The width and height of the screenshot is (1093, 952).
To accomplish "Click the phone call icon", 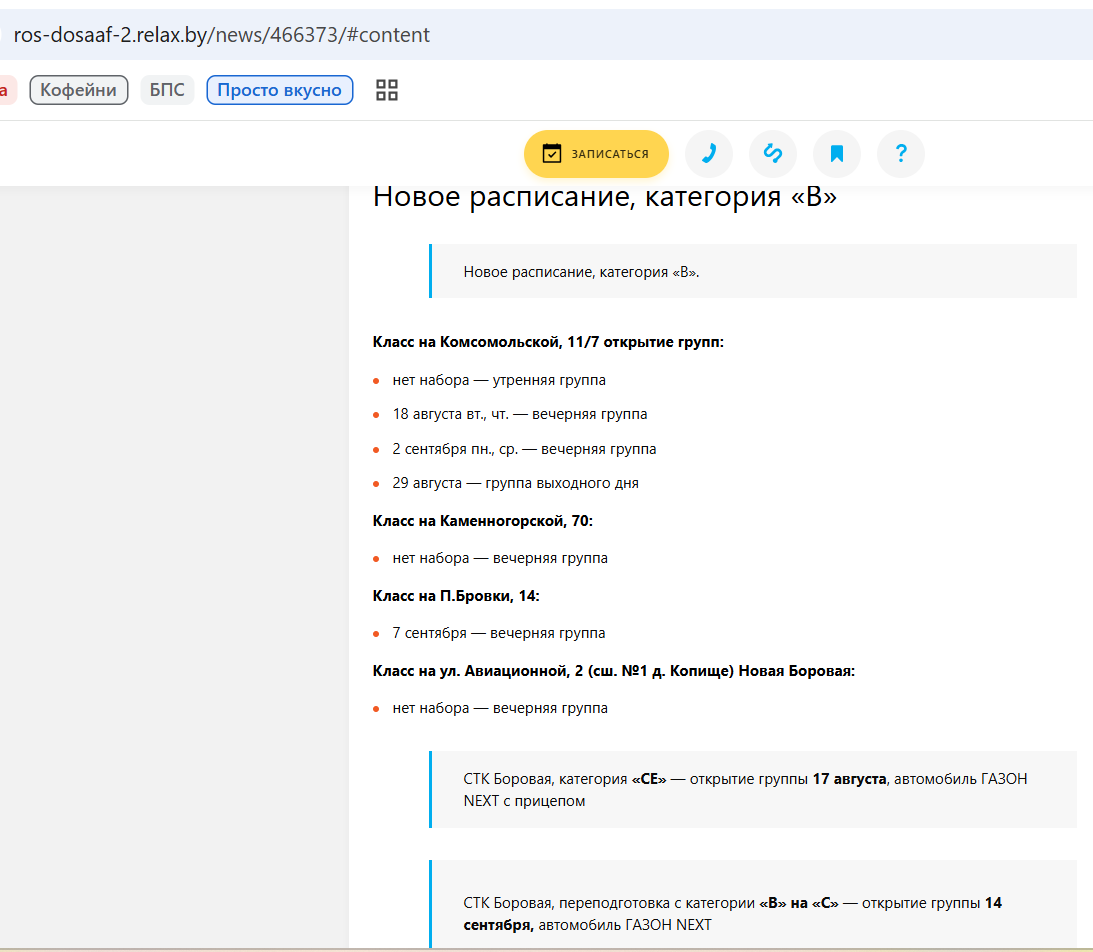I will (x=709, y=153).
